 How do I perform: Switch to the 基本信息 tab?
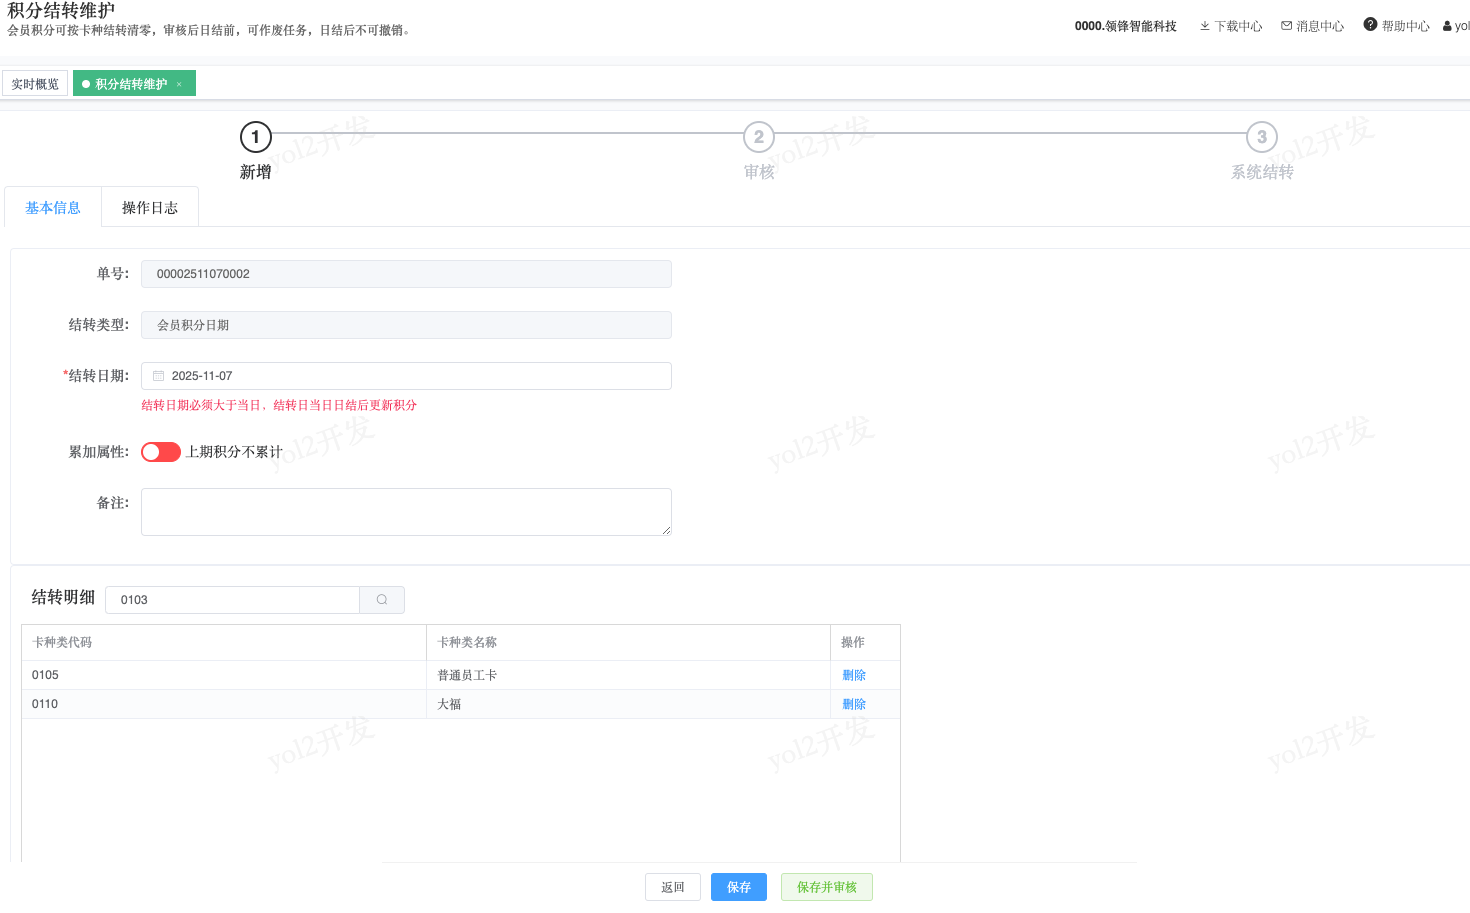tap(53, 207)
